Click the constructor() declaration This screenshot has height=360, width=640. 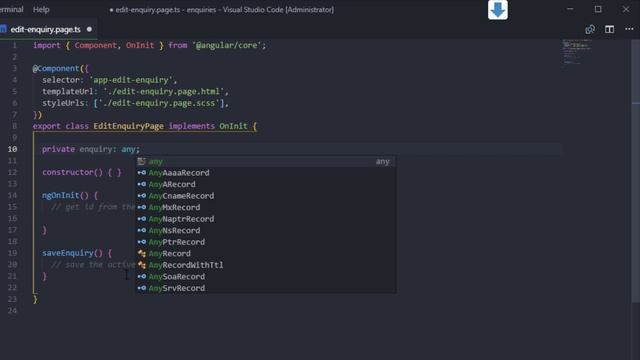point(72,172)
